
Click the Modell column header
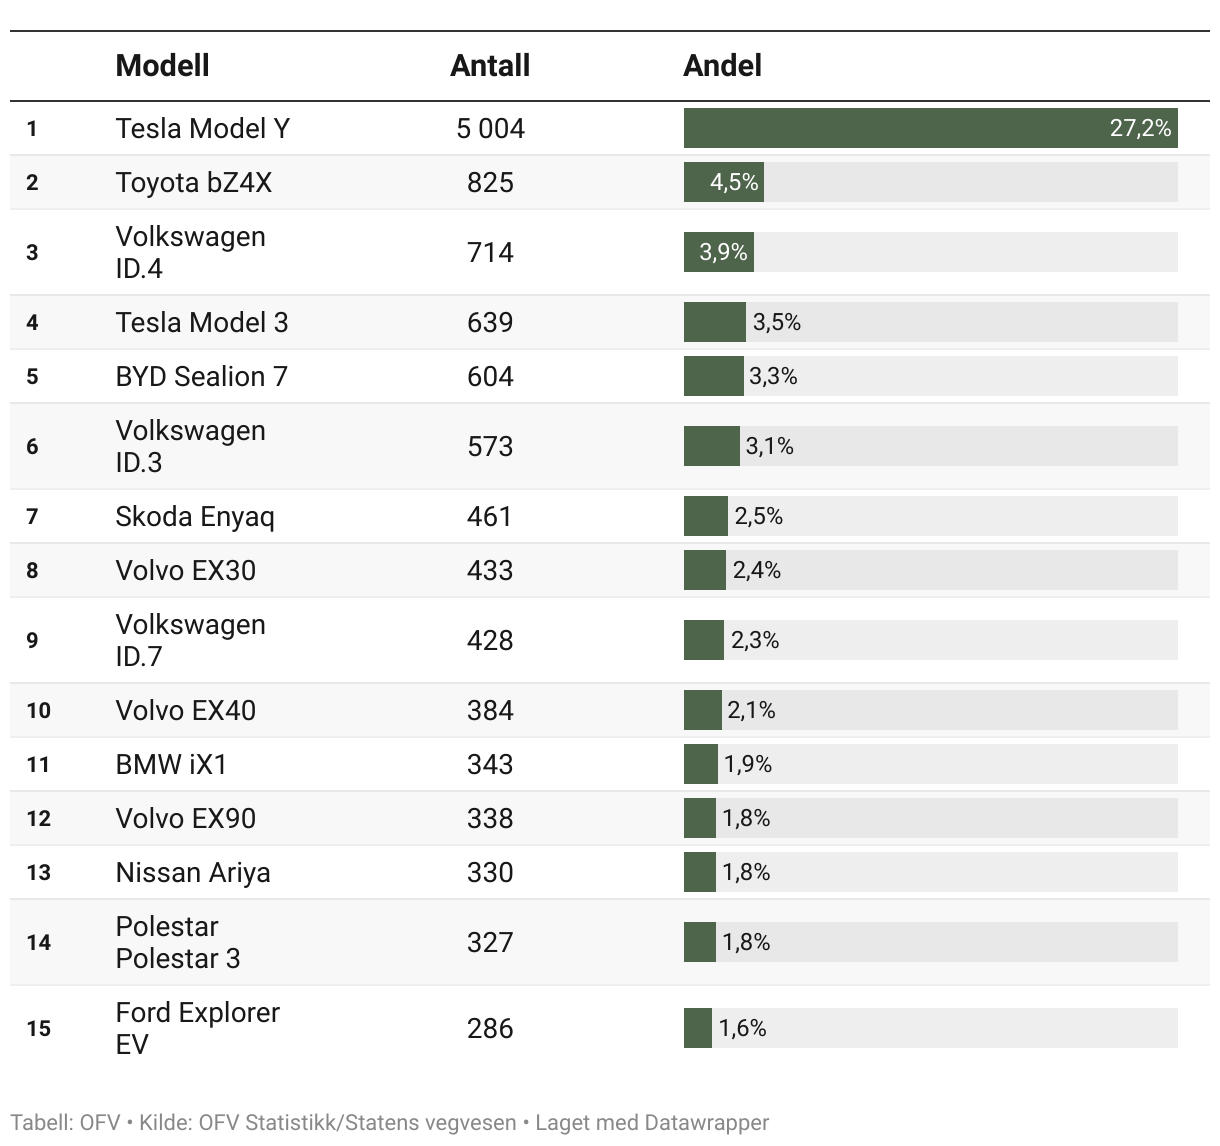[x=162, y=66]
